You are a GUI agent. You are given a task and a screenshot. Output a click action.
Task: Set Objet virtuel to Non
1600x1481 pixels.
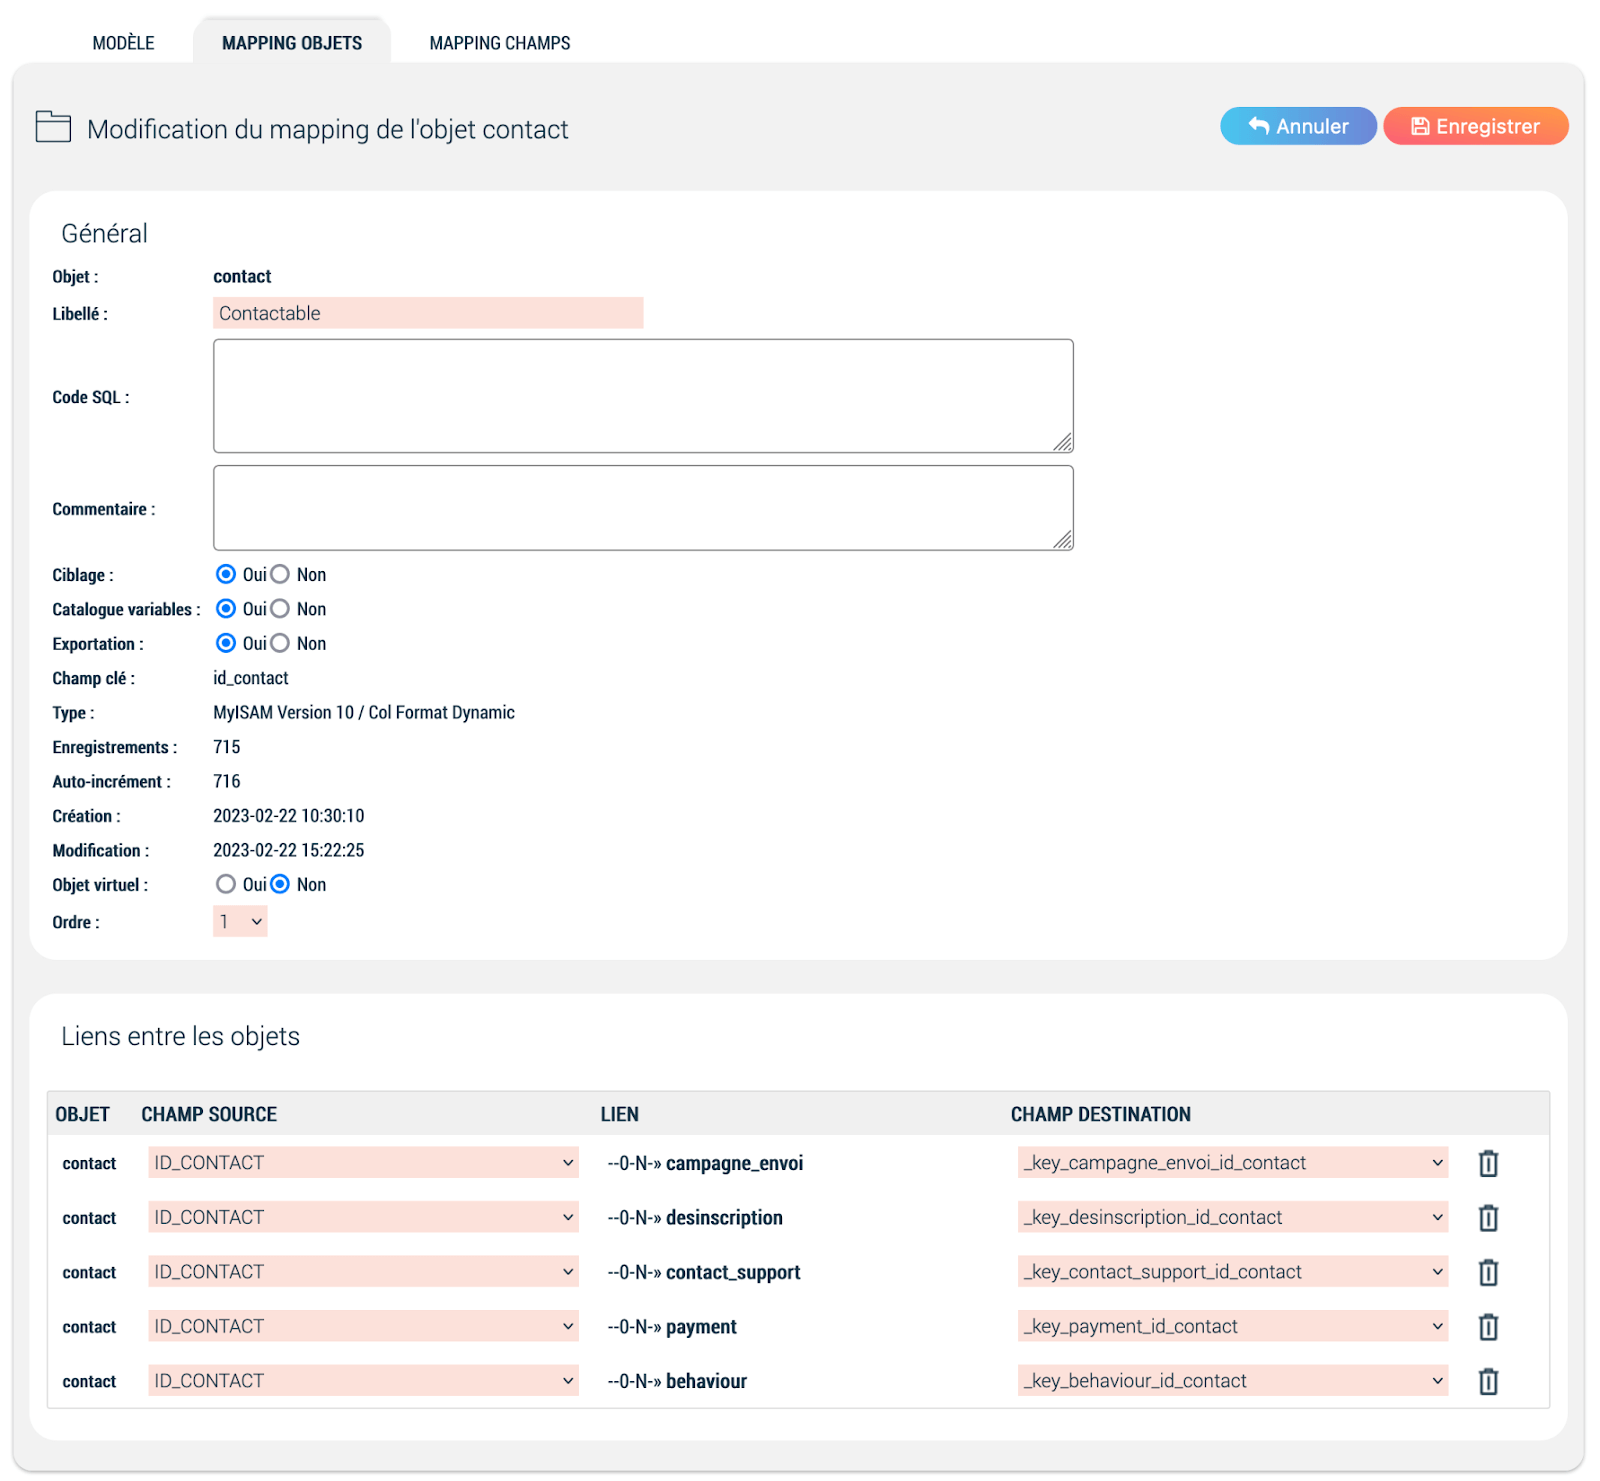tap(280, 884)
